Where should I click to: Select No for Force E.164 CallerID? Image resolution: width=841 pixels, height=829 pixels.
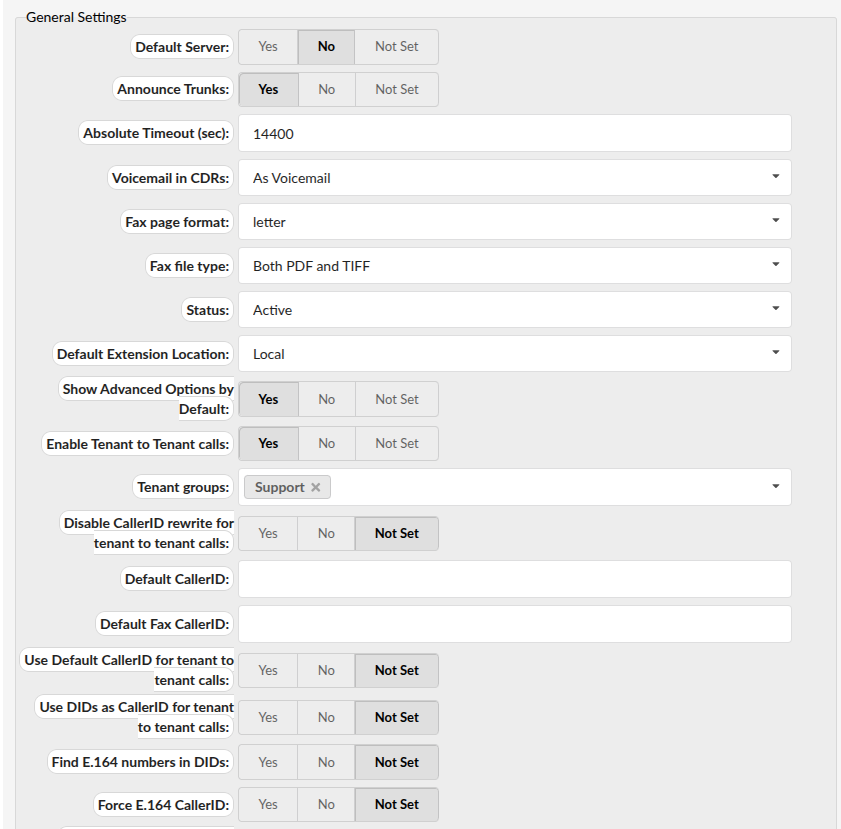coord(326,804)
